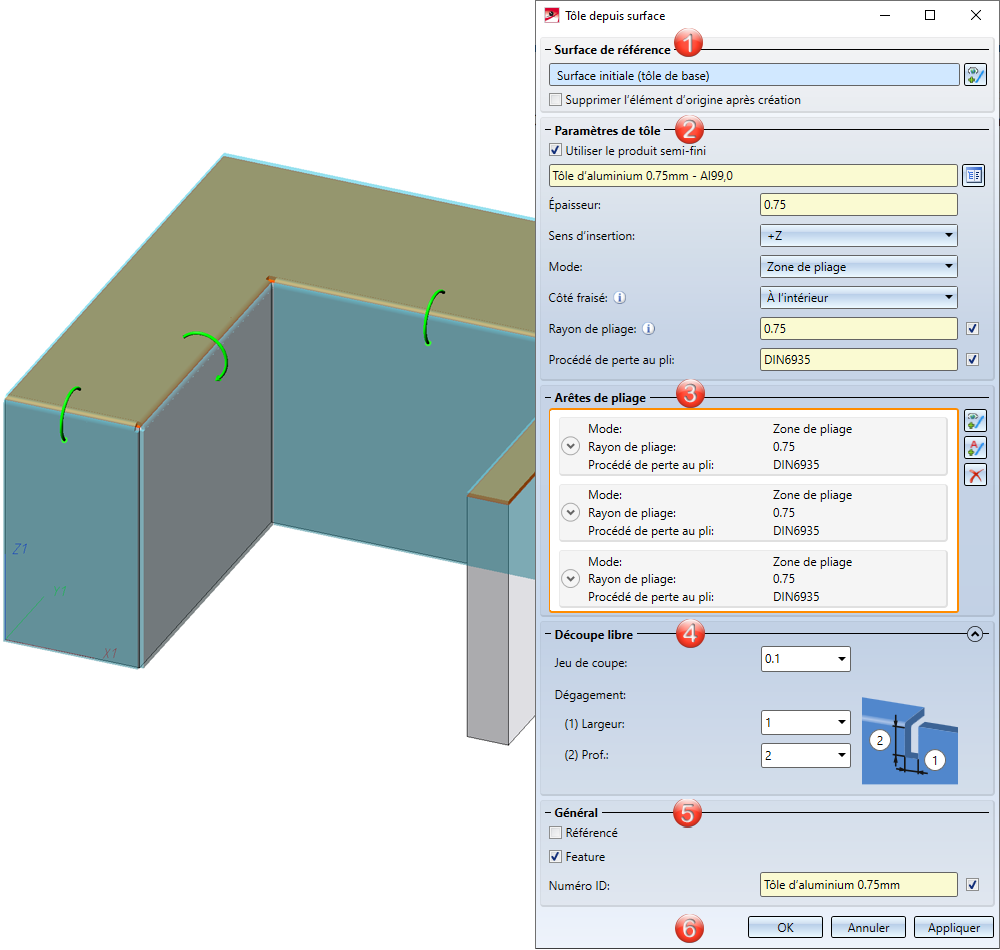Delete bend edge with red X icon
The width and height of the screenshot is (1000, 950).
click(x=975, y=474)
